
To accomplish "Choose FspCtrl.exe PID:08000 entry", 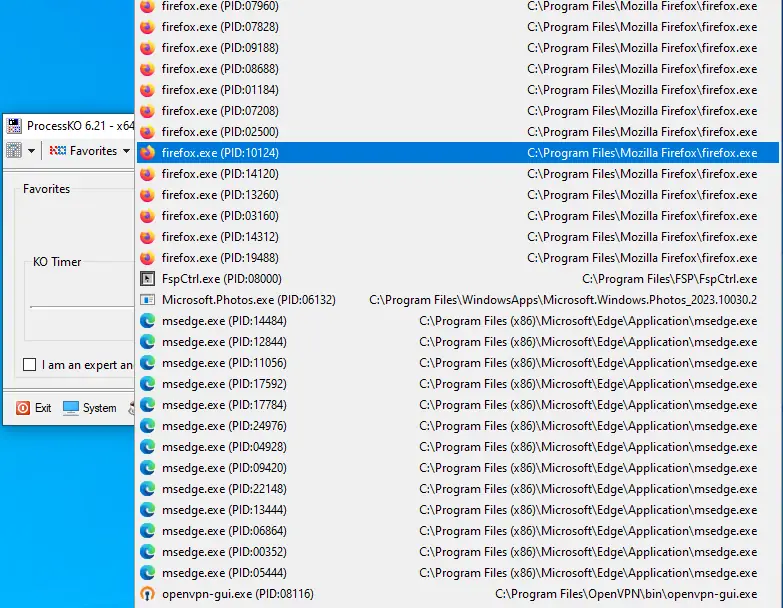I will 457,279.
